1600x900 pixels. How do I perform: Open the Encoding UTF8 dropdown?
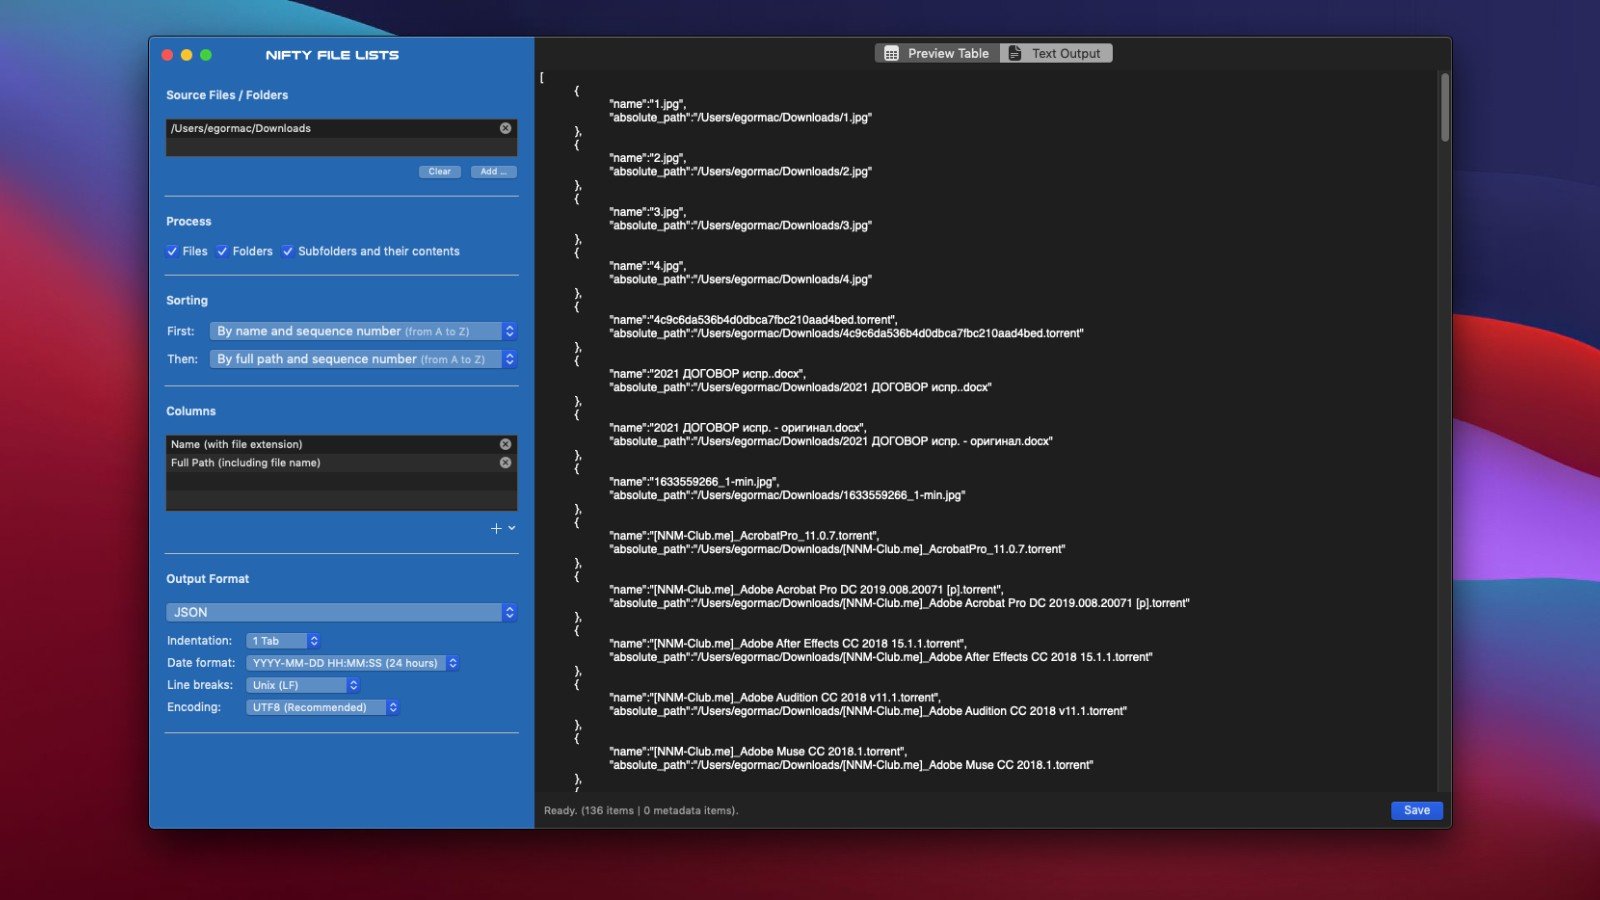[322, 707]
